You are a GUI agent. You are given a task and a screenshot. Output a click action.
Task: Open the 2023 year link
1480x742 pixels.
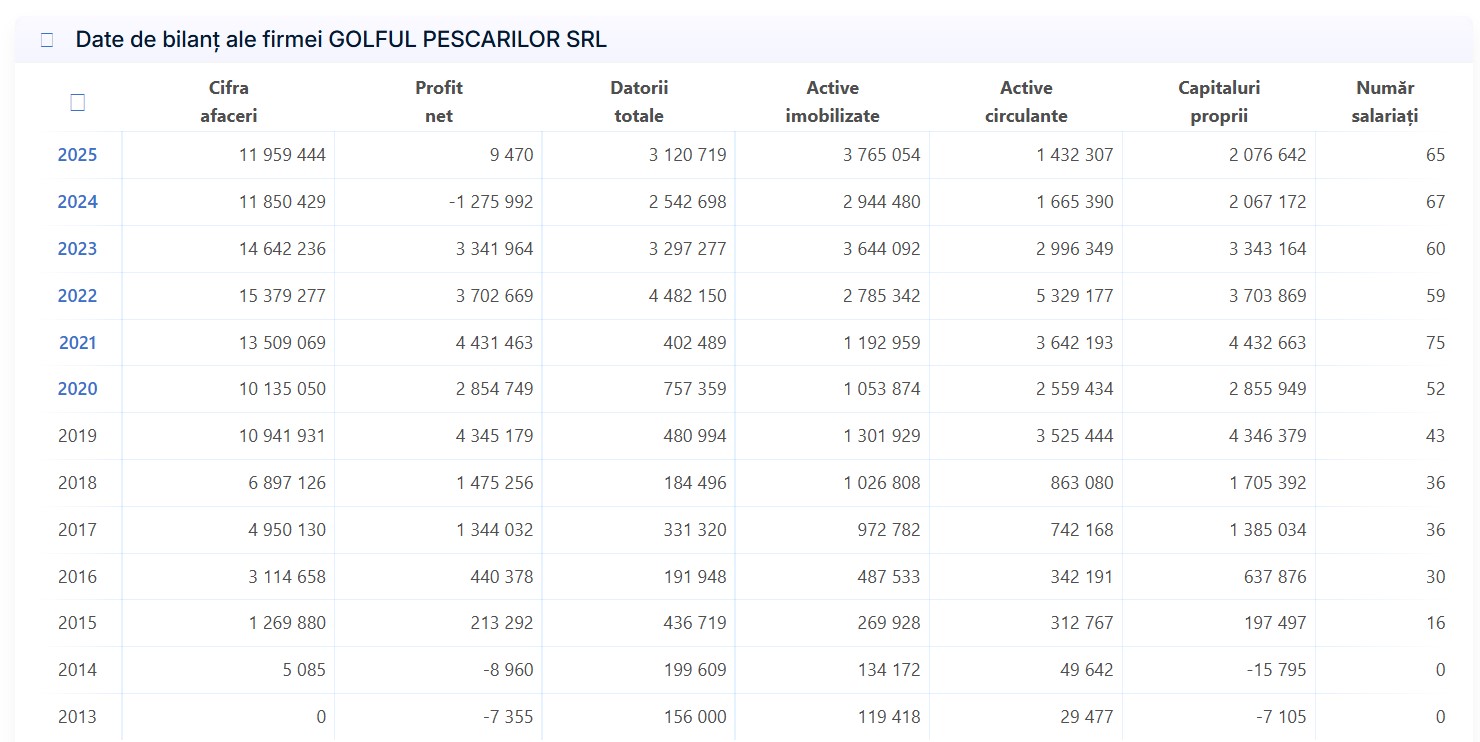point(77,249)
